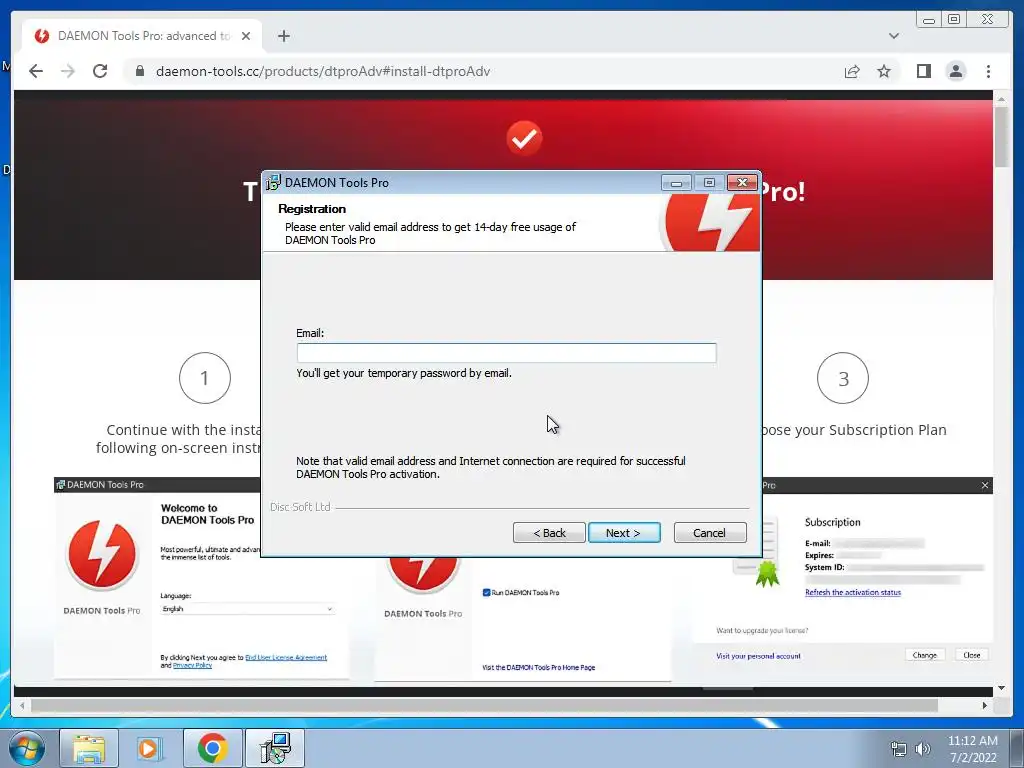Open the volume tray icon
The image size is (1024, 768).
point(922,749)
